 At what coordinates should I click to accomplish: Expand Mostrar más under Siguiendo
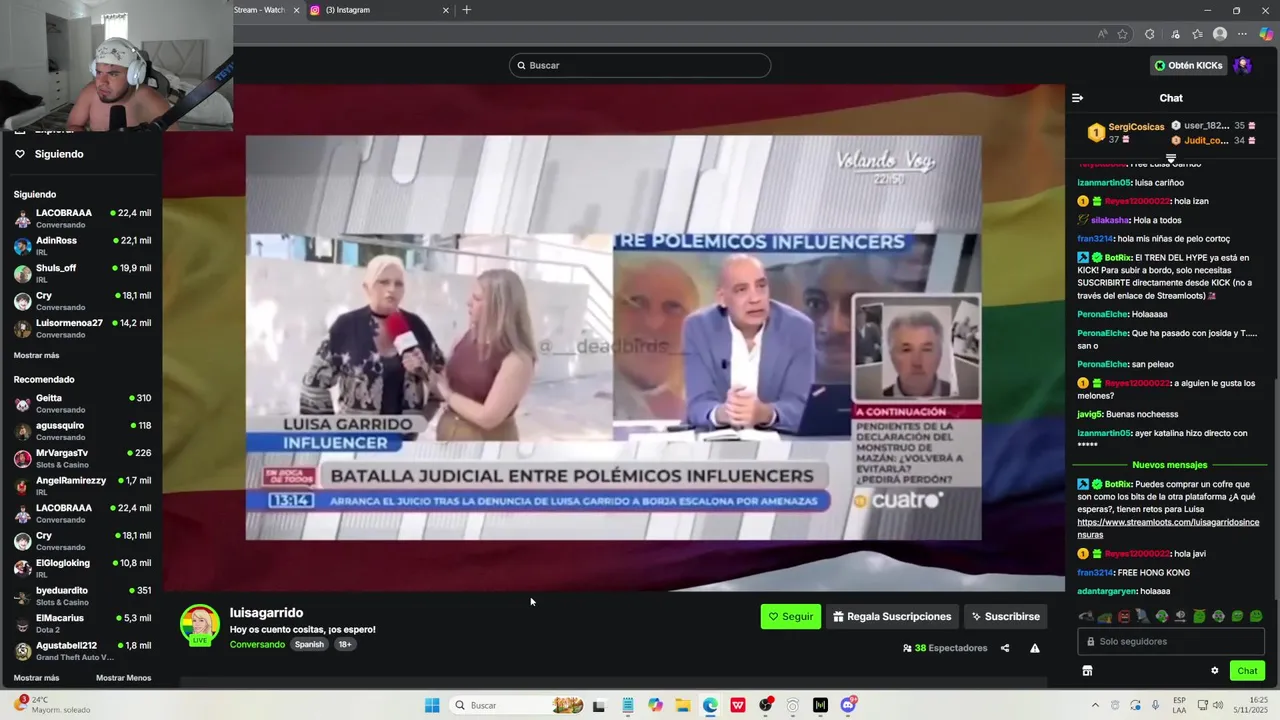tap(36, 355)
